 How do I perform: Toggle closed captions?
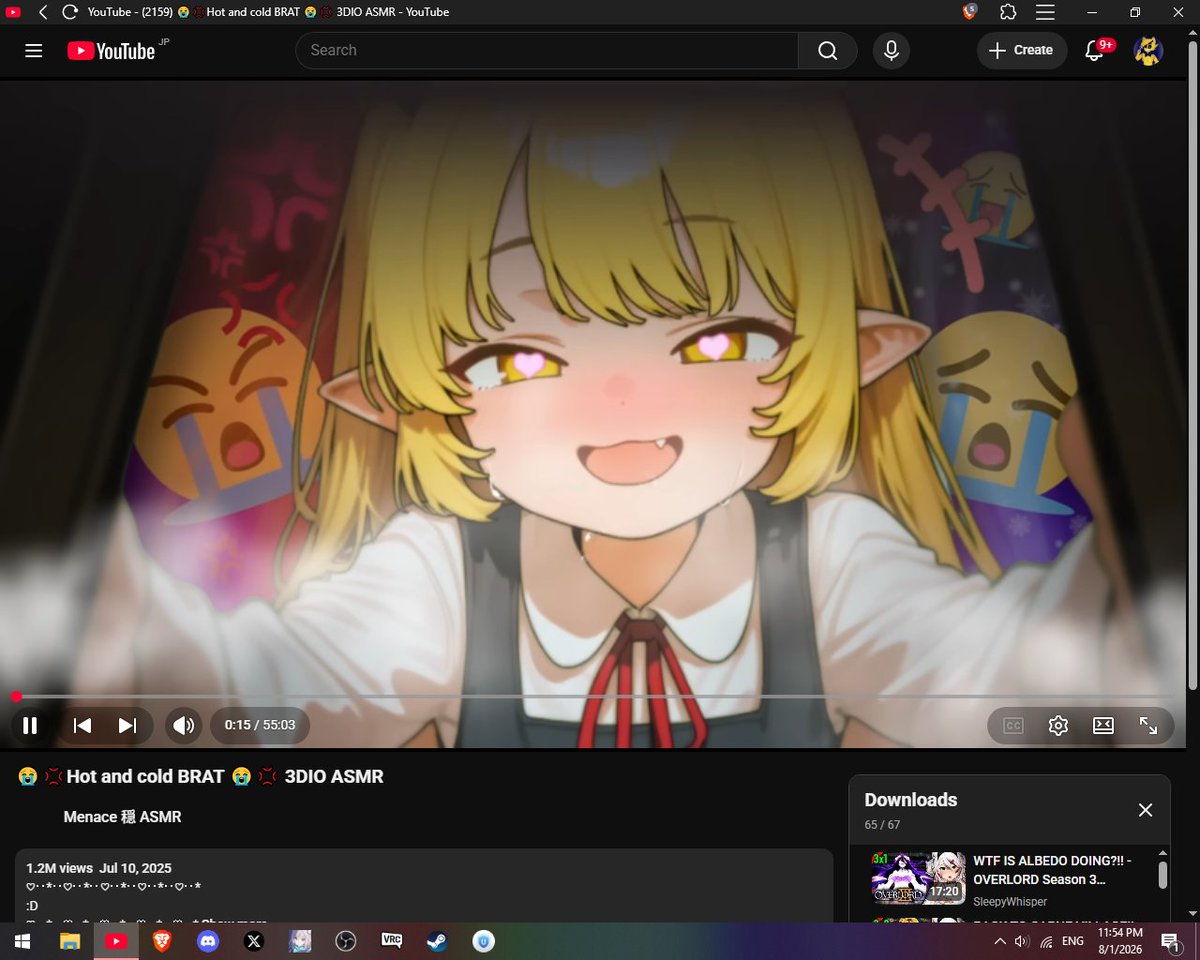[1013, 726]
